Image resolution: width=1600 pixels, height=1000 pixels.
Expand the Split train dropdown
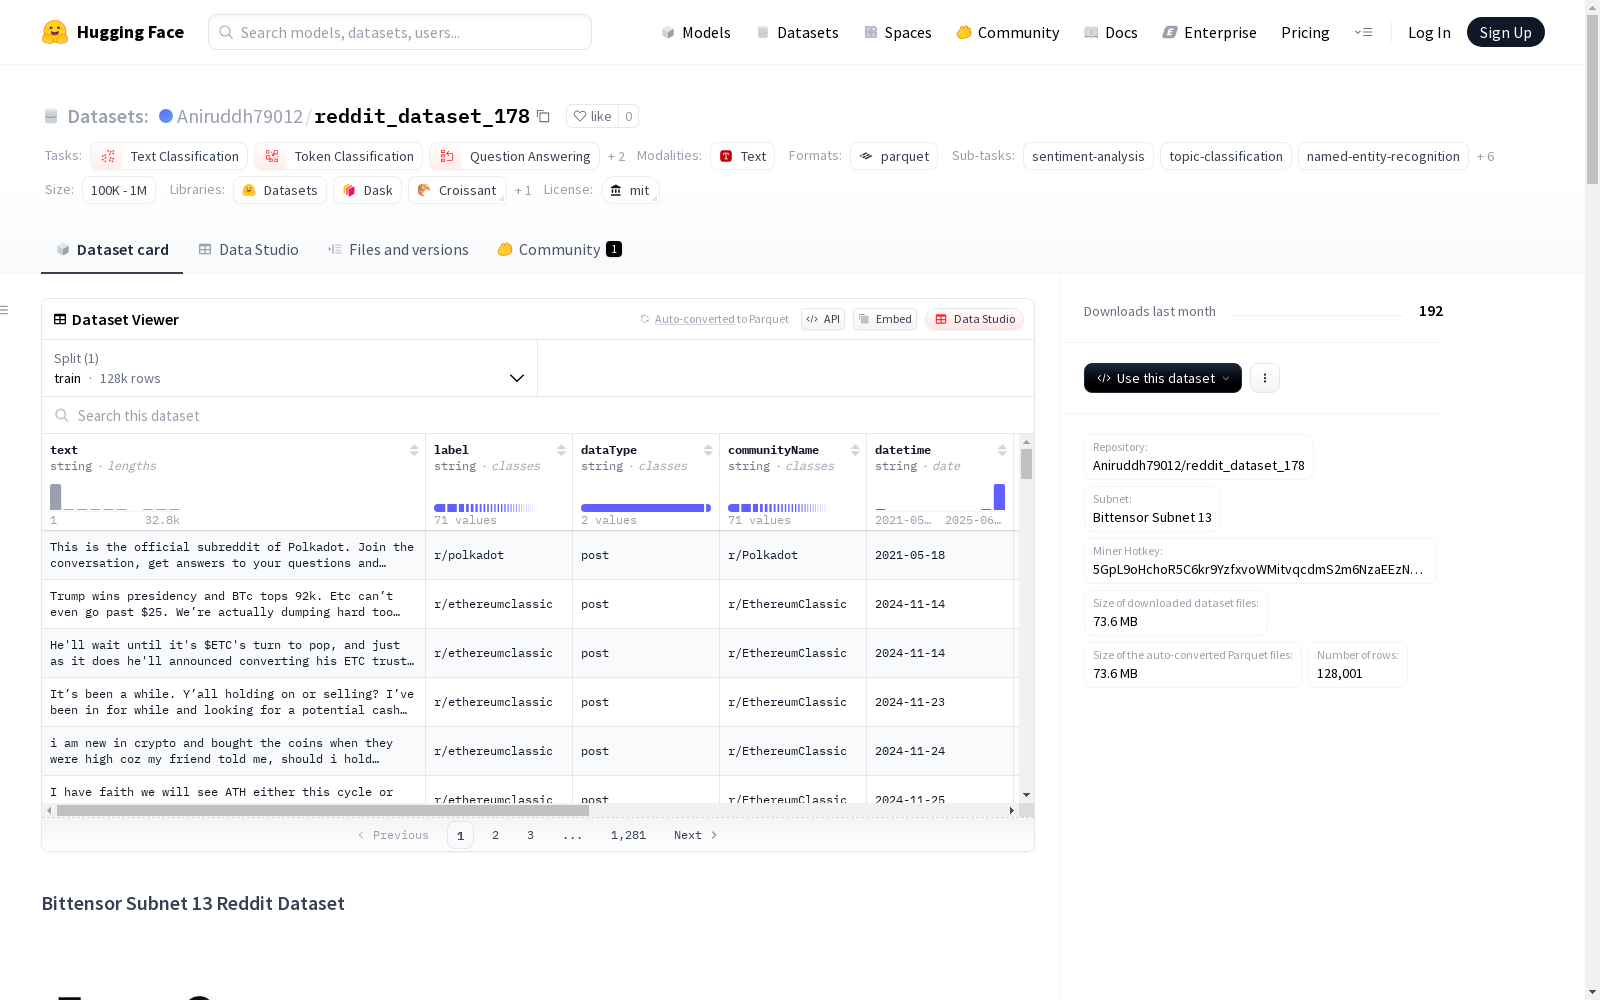coord(290,368)
